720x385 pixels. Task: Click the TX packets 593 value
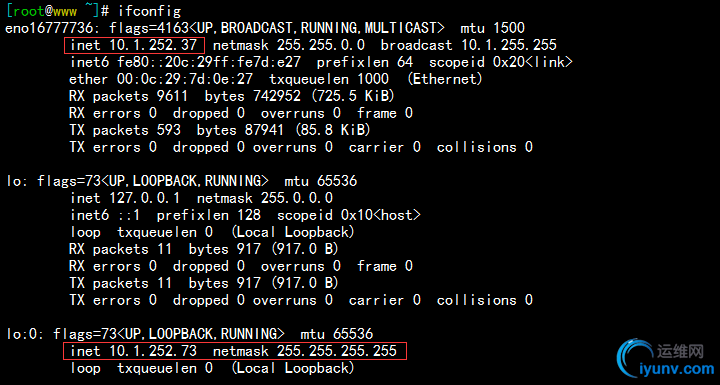click(x=125, y=130)
